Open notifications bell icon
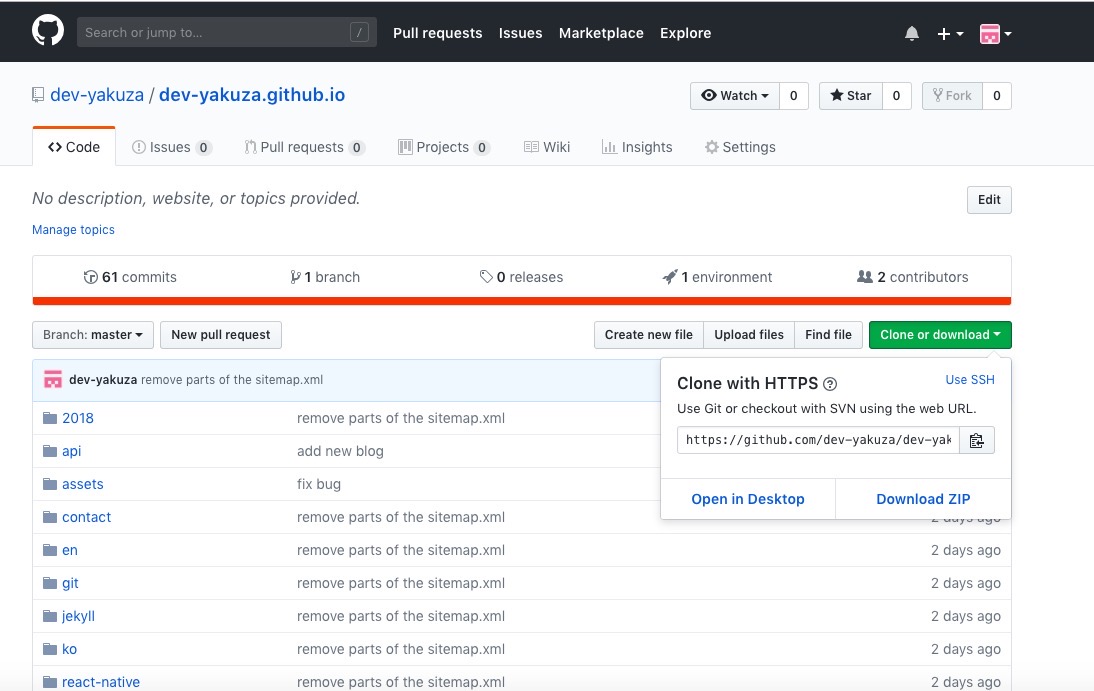 click(911, 34)
